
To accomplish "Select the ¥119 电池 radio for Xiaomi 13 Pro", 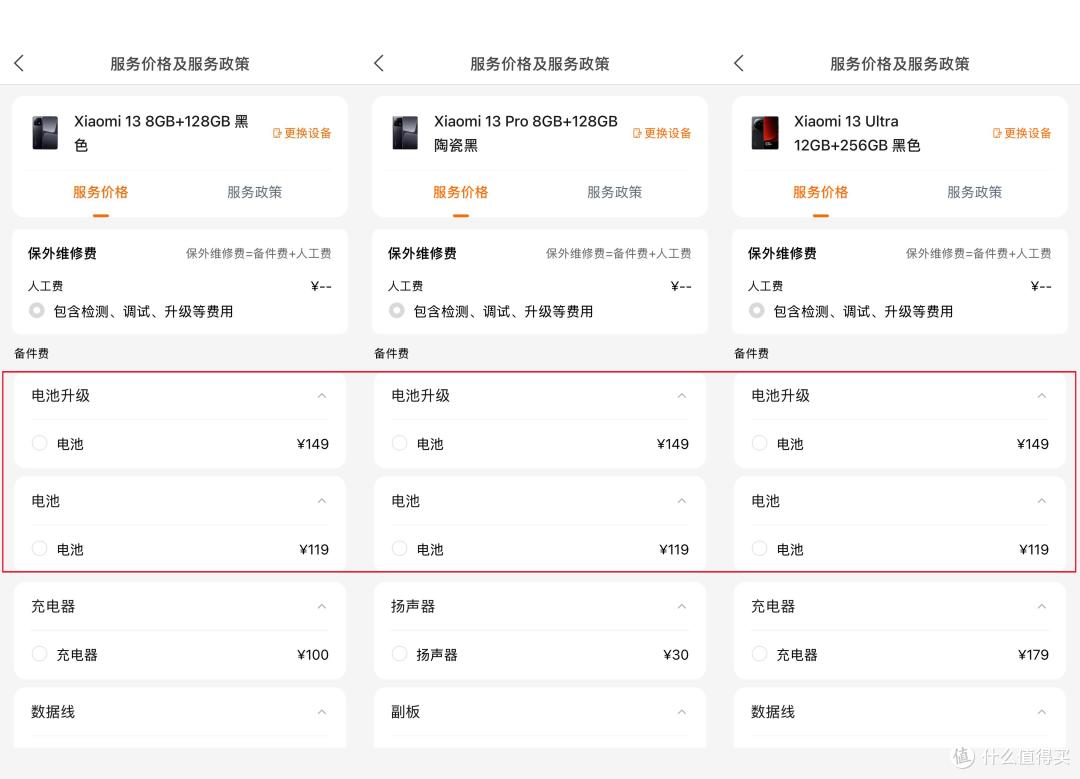I will pos(399,548).
